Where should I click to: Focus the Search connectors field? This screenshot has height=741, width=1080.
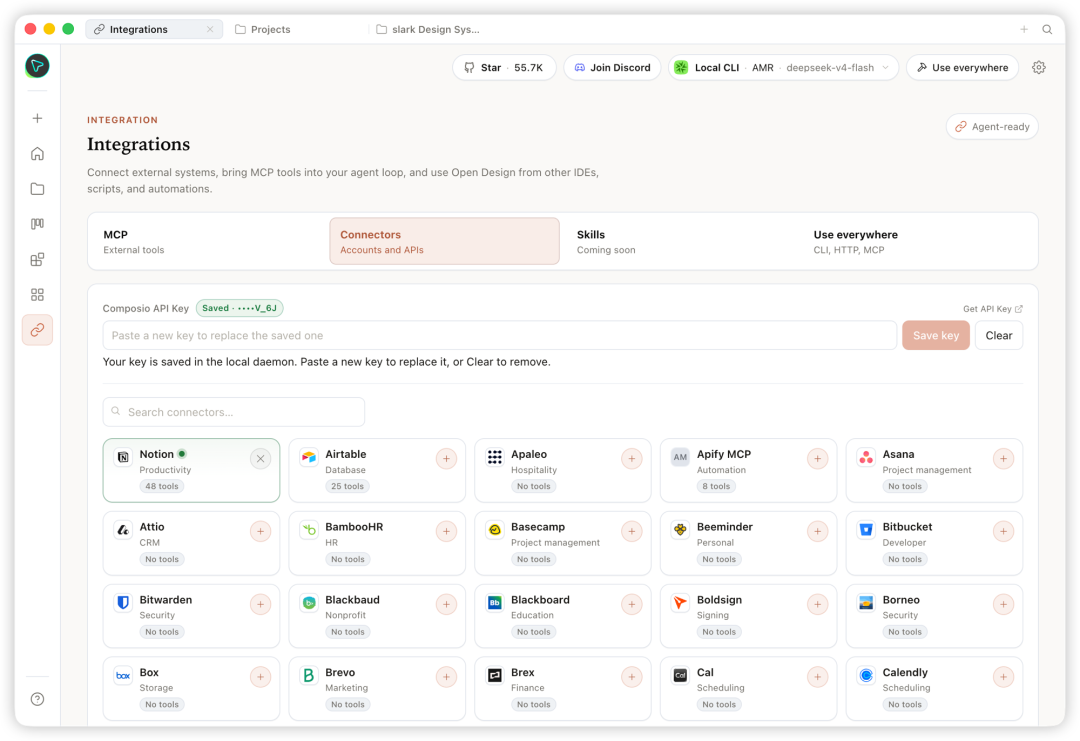click(x=233, y=412)
